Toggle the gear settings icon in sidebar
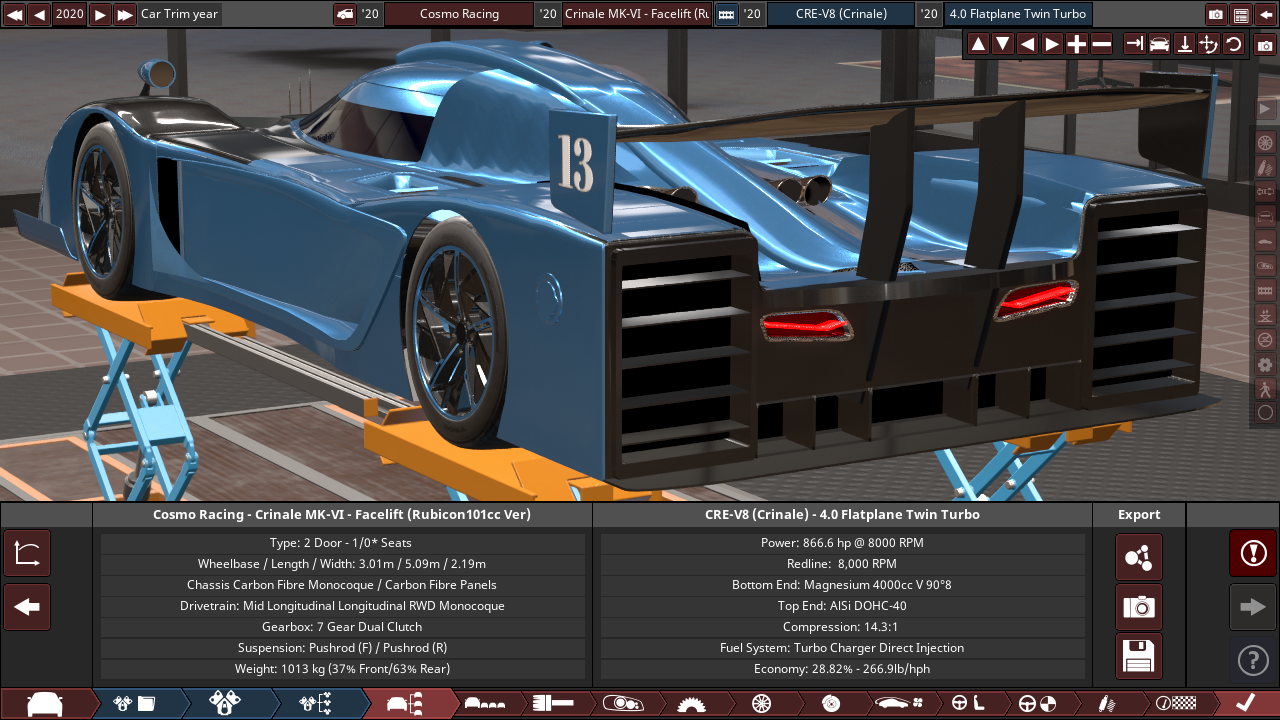Image resolution: width=1280 pixels, height=720 pixels. pyautogui.click(x=1265, y=364)
